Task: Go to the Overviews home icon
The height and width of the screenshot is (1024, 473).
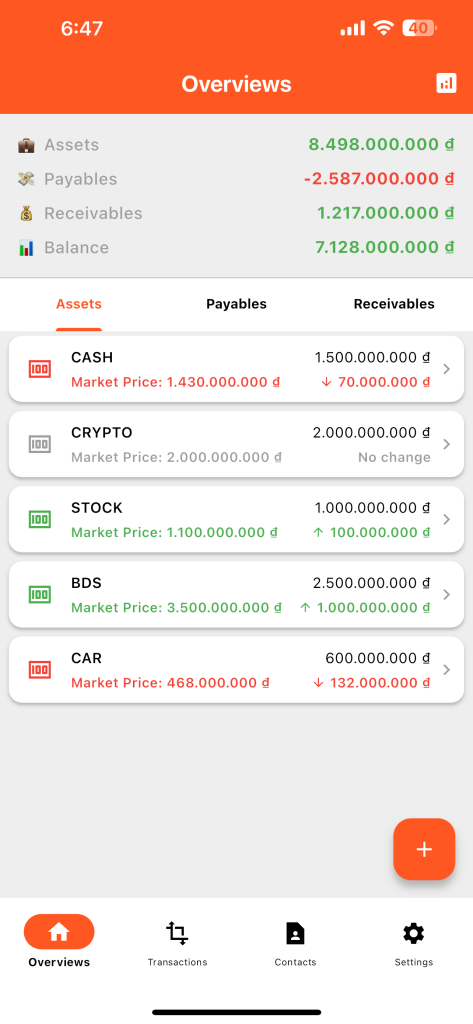Action: click(x=59, y=932)
